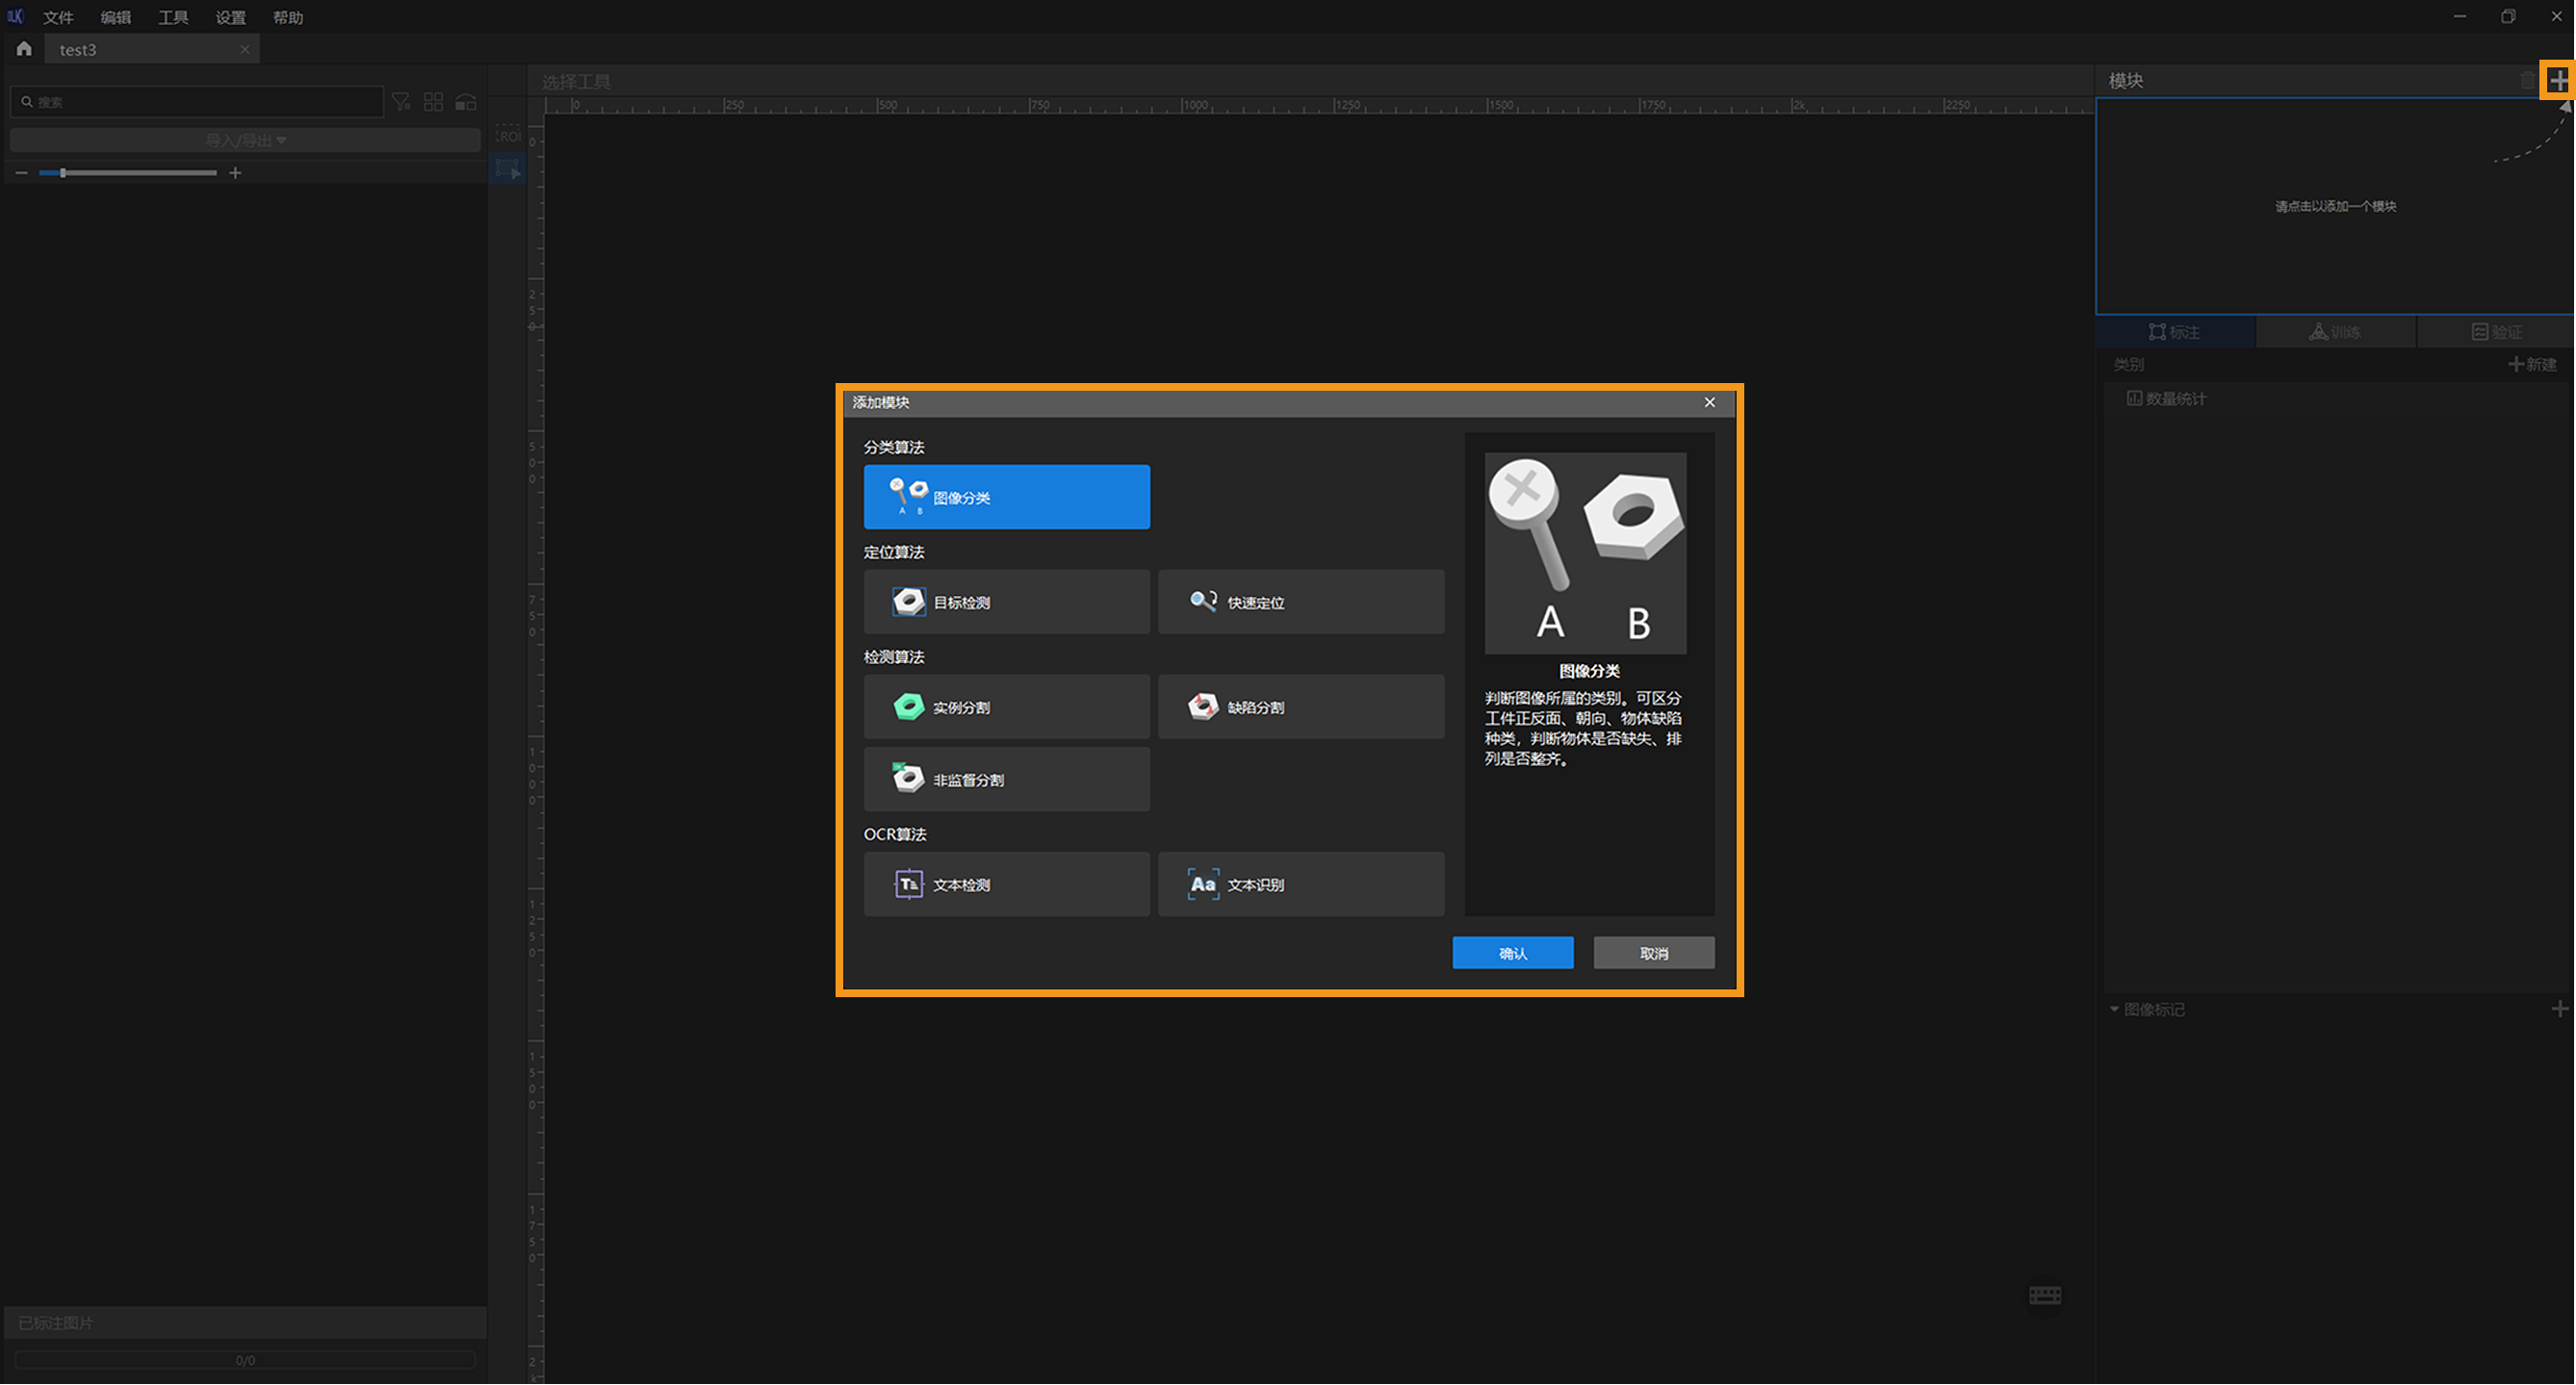Choose the 目标检测 module
The width and height of the screenshot is (2576, 1385).
[1006, 602]
